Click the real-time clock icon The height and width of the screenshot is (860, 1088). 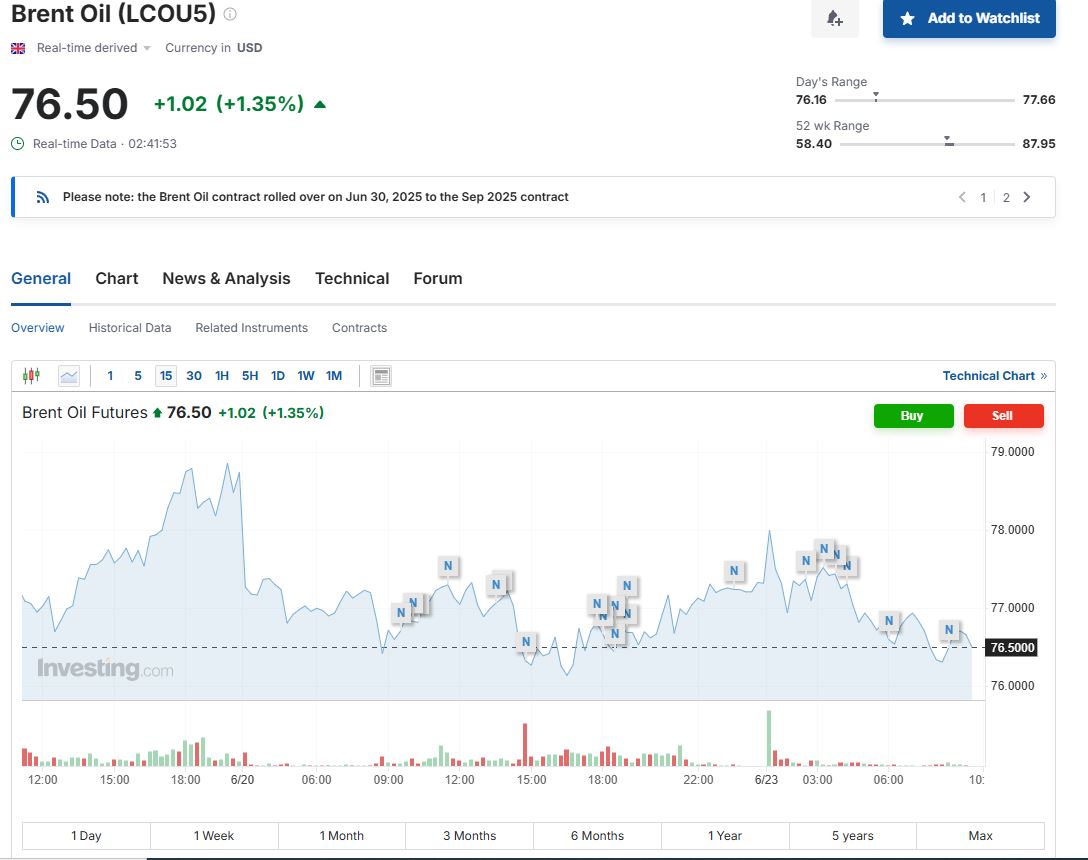(x=18, y=144)
